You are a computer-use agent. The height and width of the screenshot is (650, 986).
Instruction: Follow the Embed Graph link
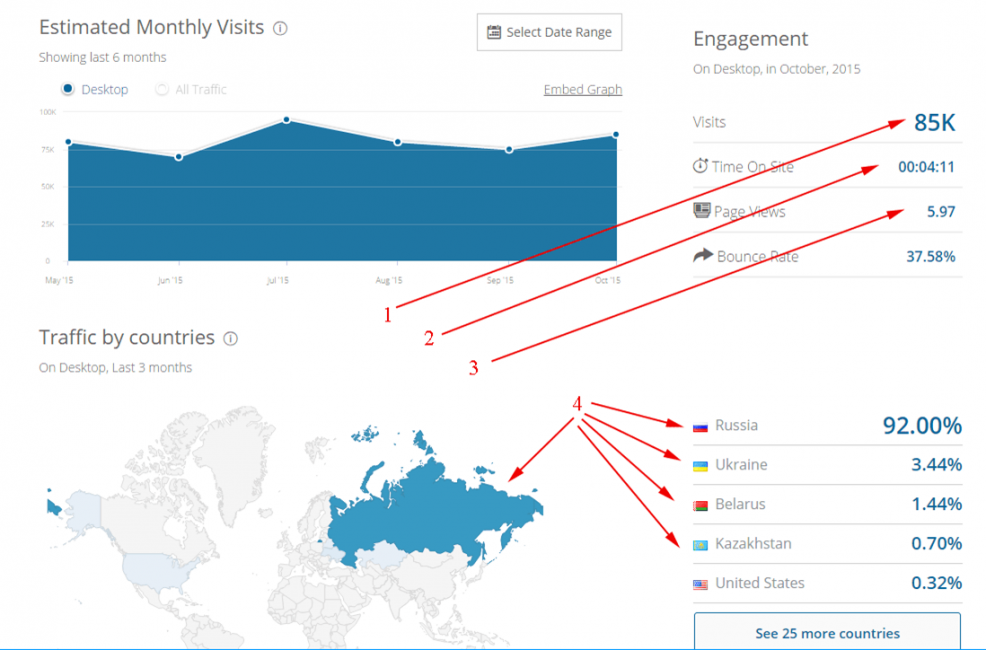coord(582,89)
